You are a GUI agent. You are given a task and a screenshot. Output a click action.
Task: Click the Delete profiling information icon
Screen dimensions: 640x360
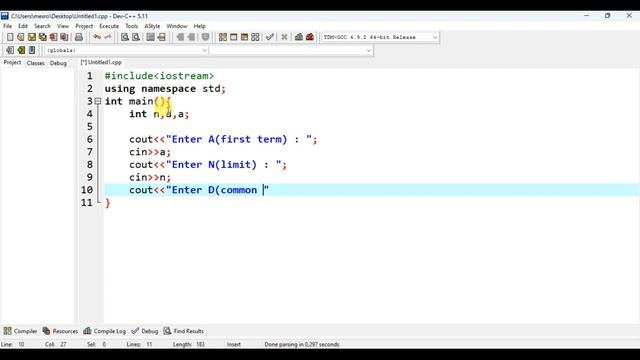pyautogui.click(x=310, y=37)
